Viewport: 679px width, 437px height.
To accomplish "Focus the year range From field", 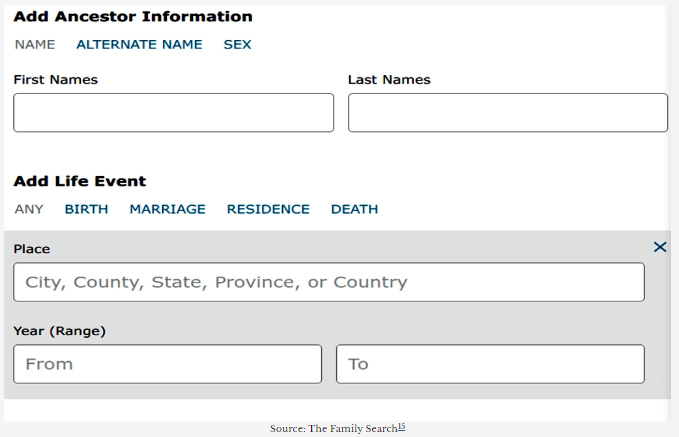I will pyautogui.click(x=167, y=364).
